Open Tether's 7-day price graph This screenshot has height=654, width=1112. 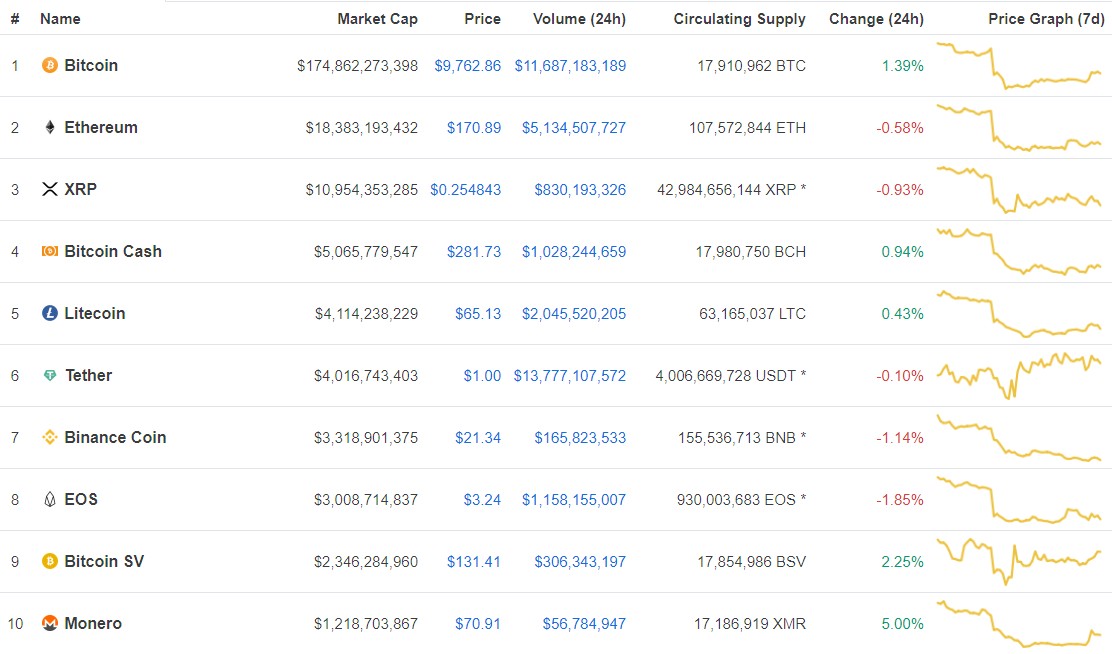(x=1019, y=375)
